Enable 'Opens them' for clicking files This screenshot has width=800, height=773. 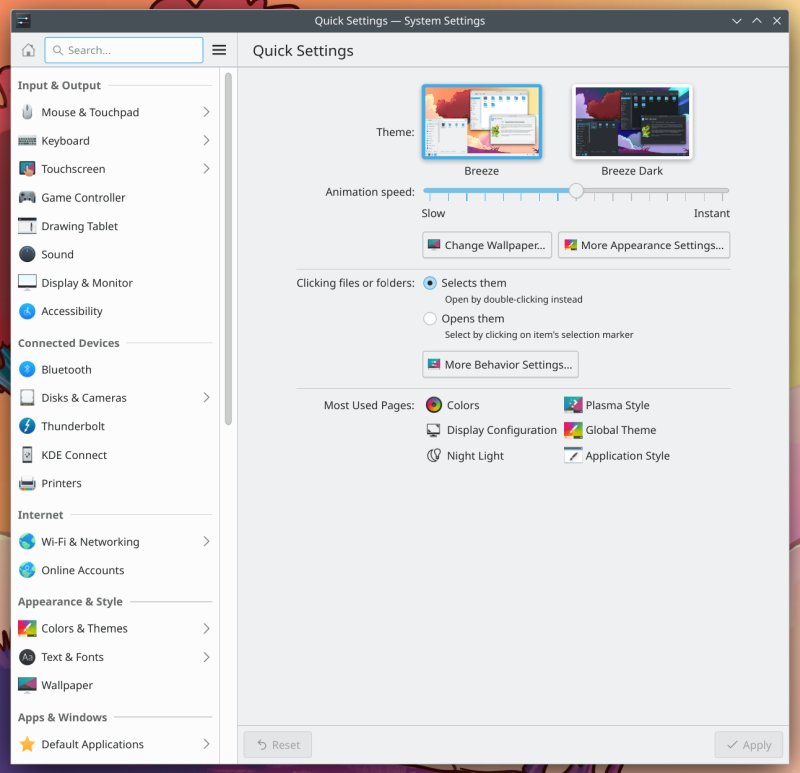[x=431, y=318]
